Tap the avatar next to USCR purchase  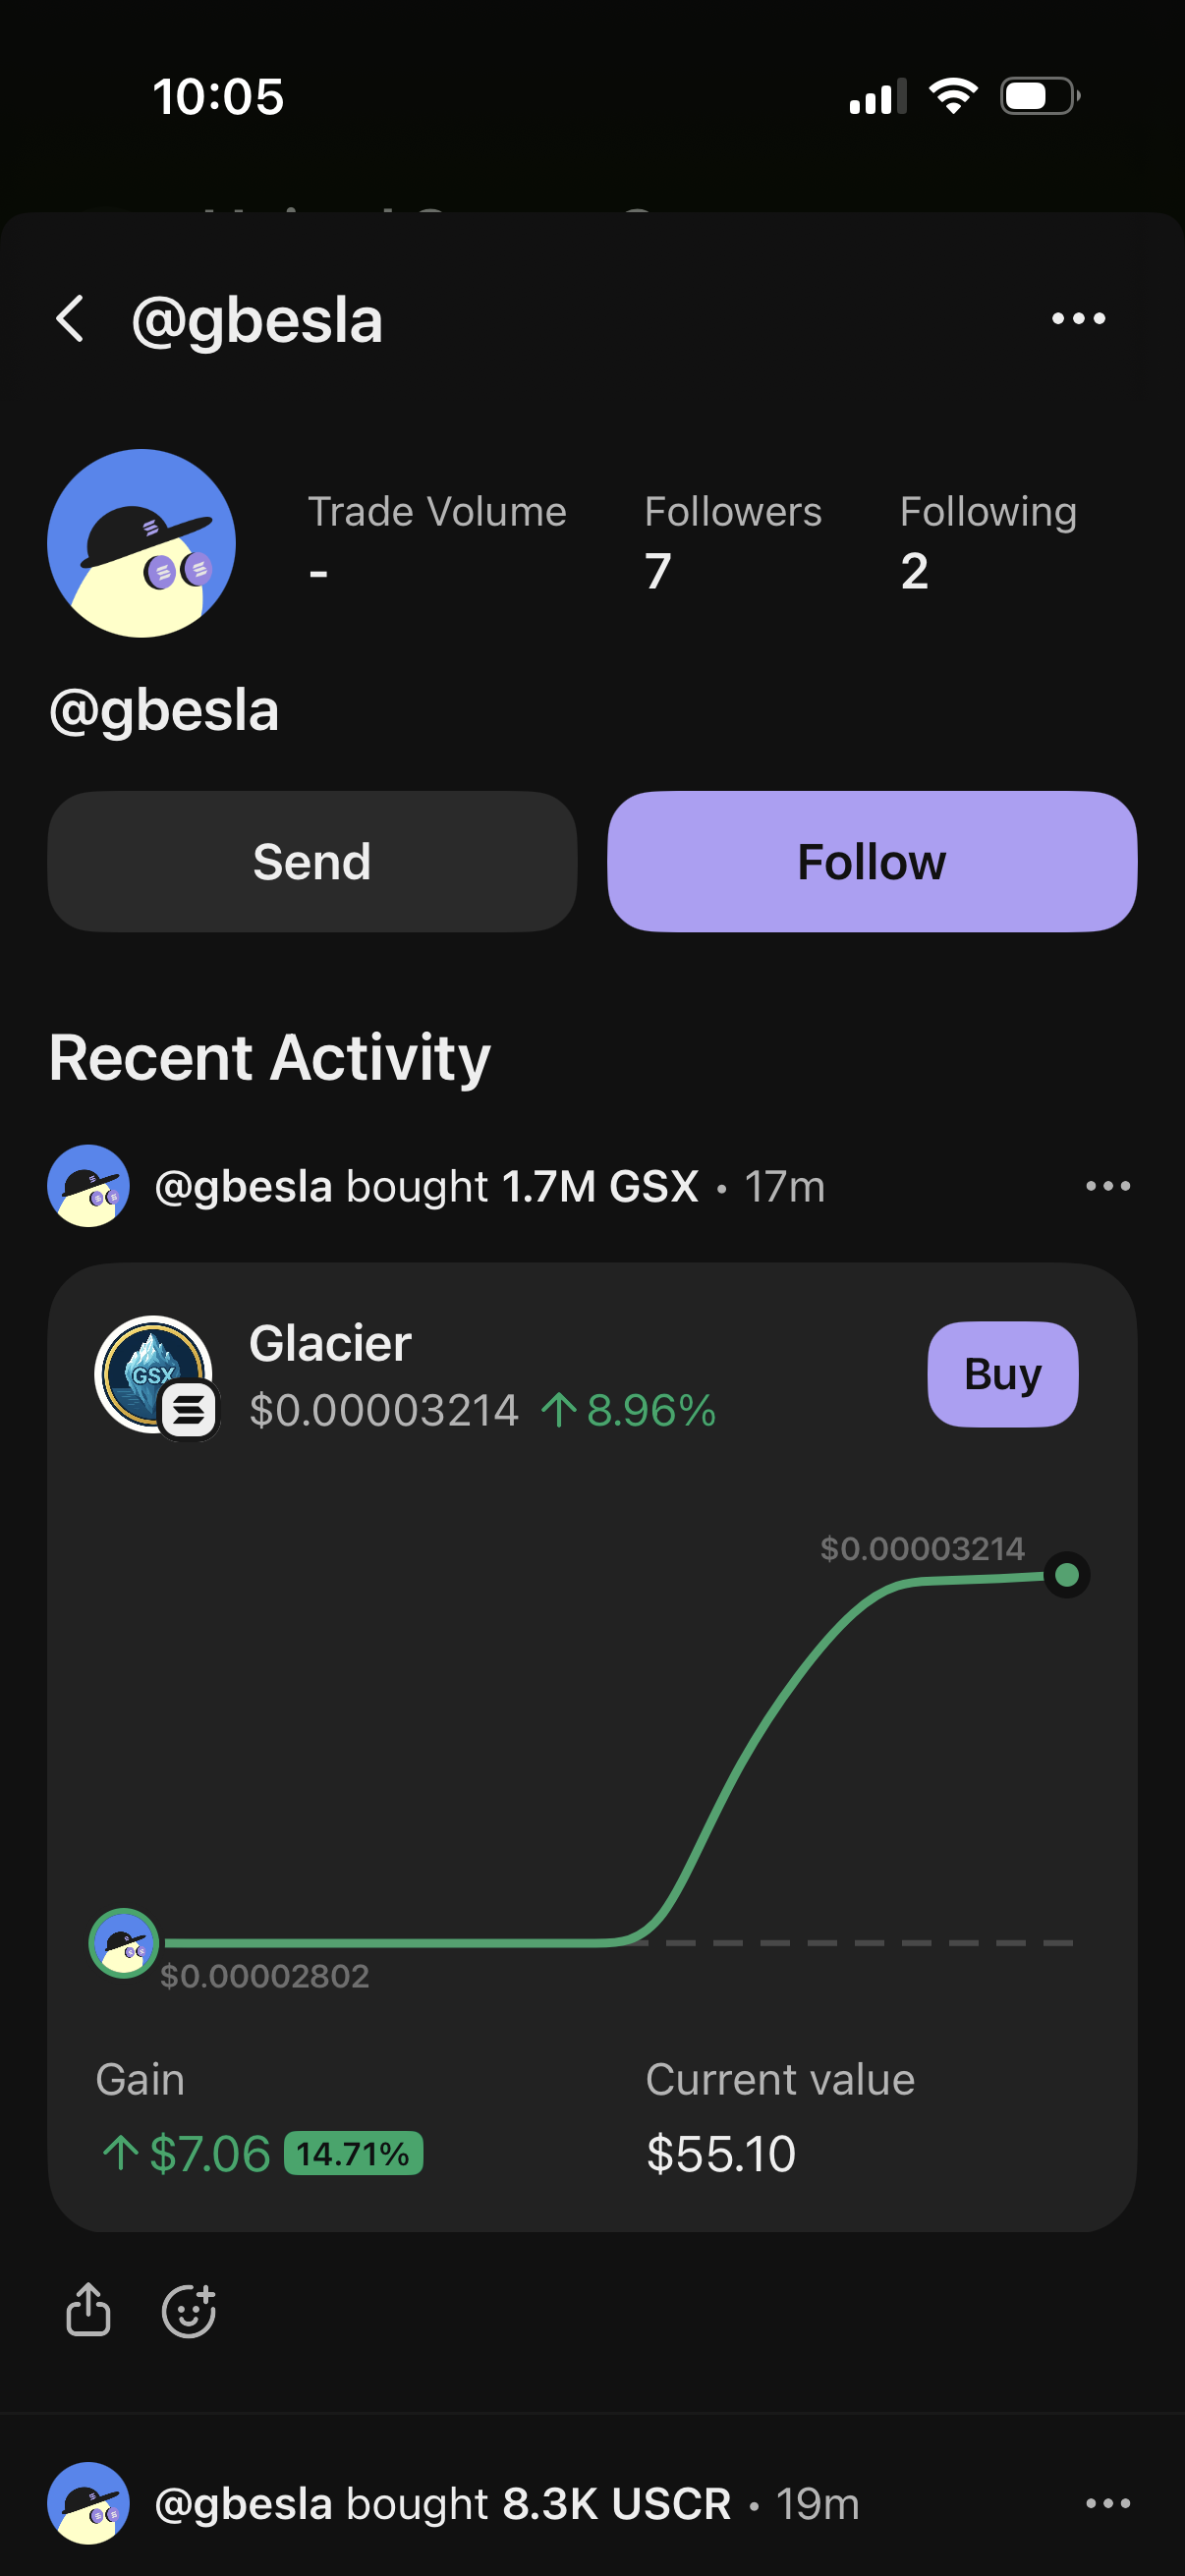coord(88,2503)
